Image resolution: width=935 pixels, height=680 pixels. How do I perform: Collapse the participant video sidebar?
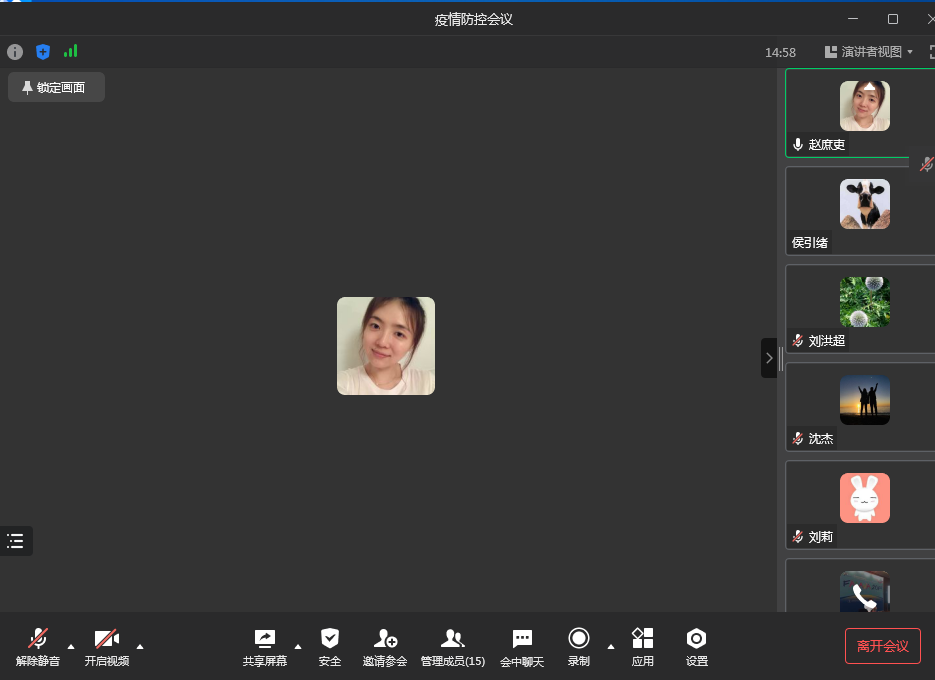[768, 357]
